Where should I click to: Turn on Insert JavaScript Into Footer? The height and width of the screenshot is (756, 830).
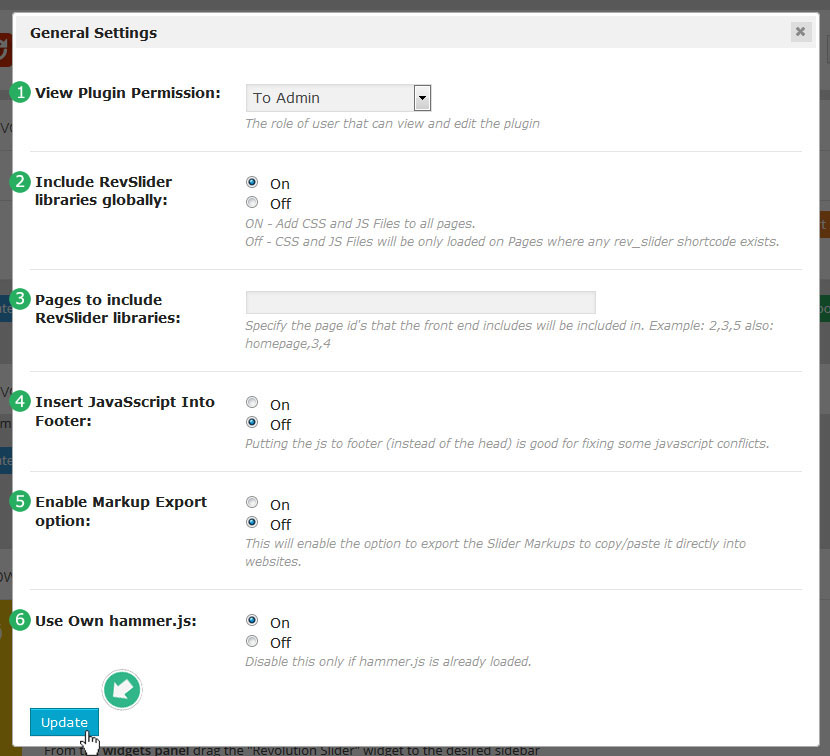[252, 404]
